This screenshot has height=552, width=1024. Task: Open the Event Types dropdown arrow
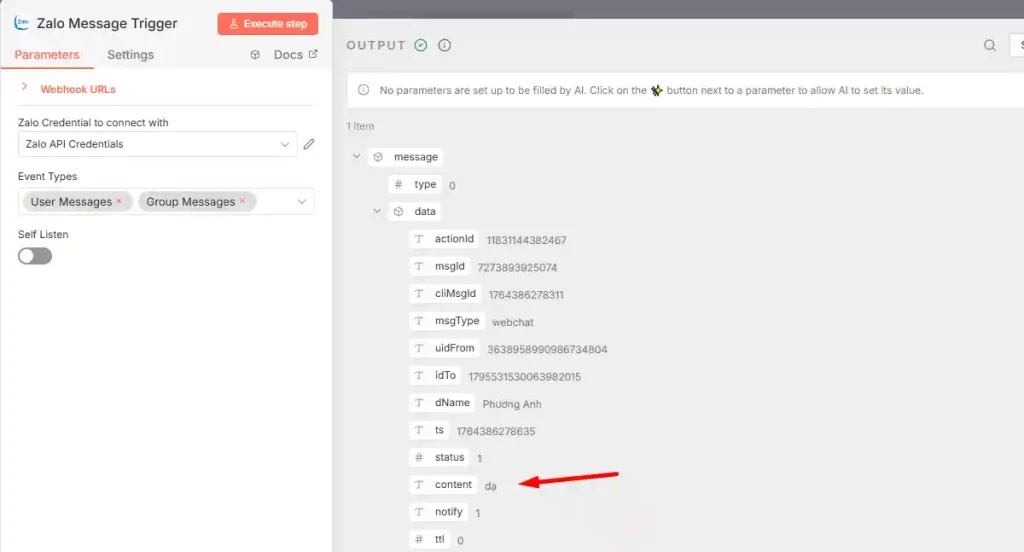click(302, 202)
